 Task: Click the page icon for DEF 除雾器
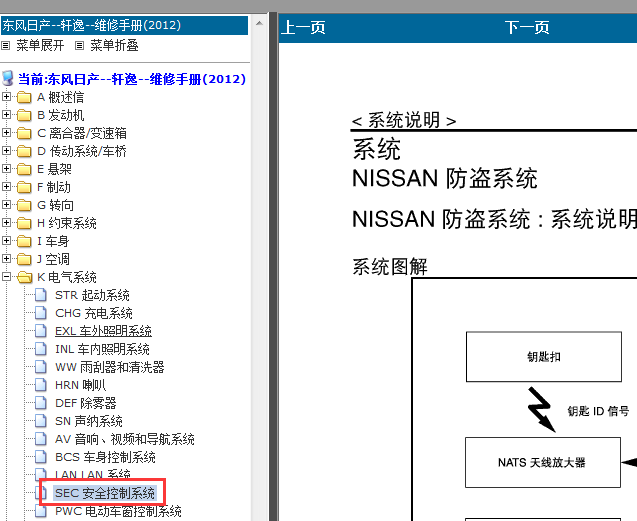[41, 402]
